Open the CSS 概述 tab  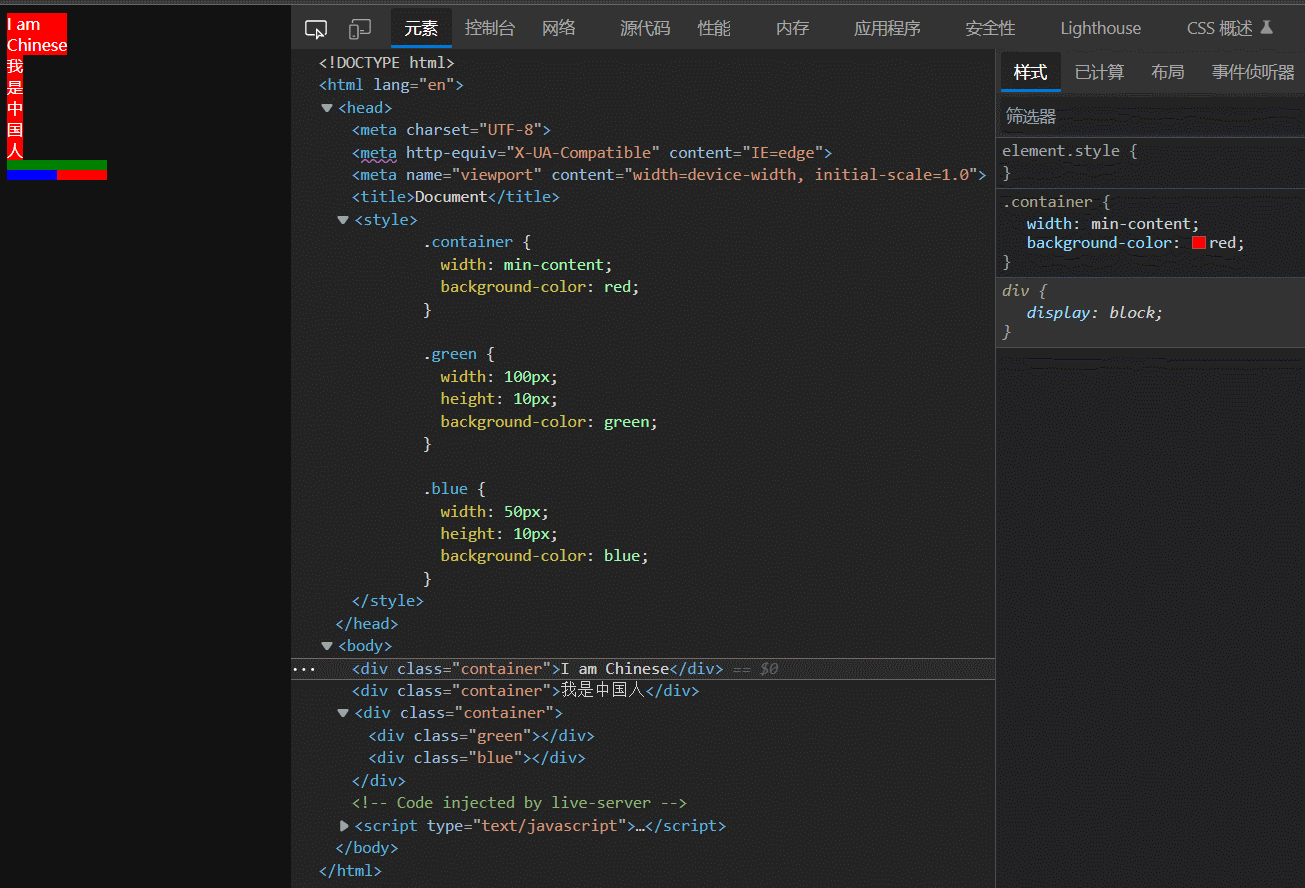(1220, 28)
